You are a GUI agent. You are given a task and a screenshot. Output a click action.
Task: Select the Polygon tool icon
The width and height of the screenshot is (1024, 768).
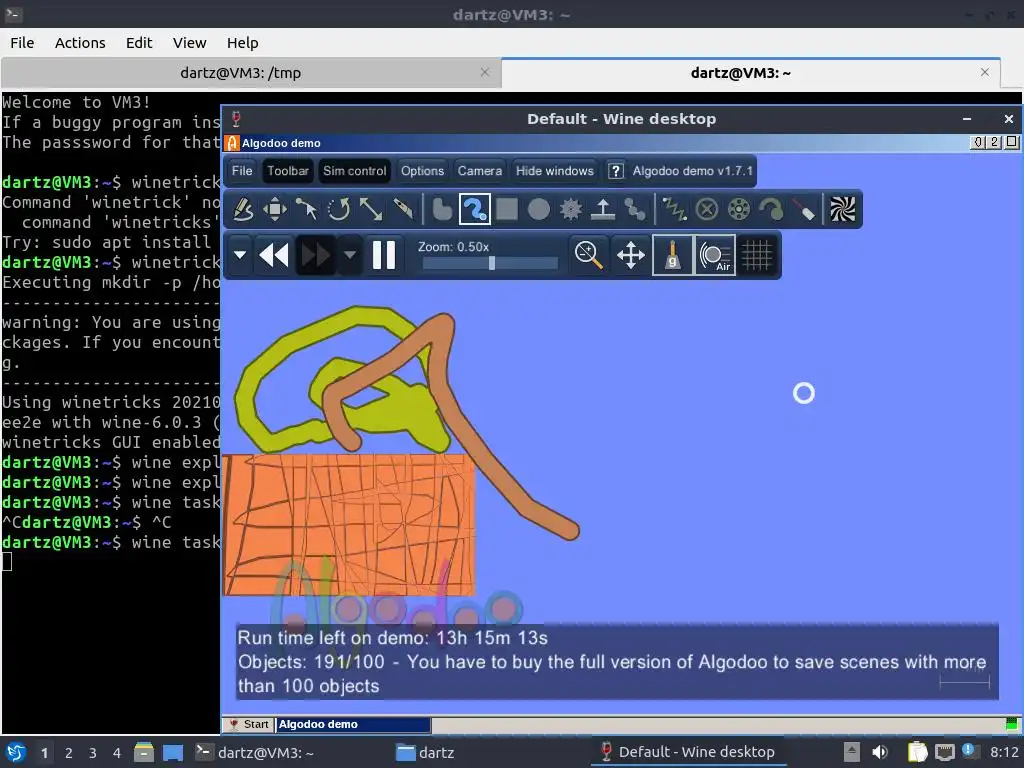point(442,210)
